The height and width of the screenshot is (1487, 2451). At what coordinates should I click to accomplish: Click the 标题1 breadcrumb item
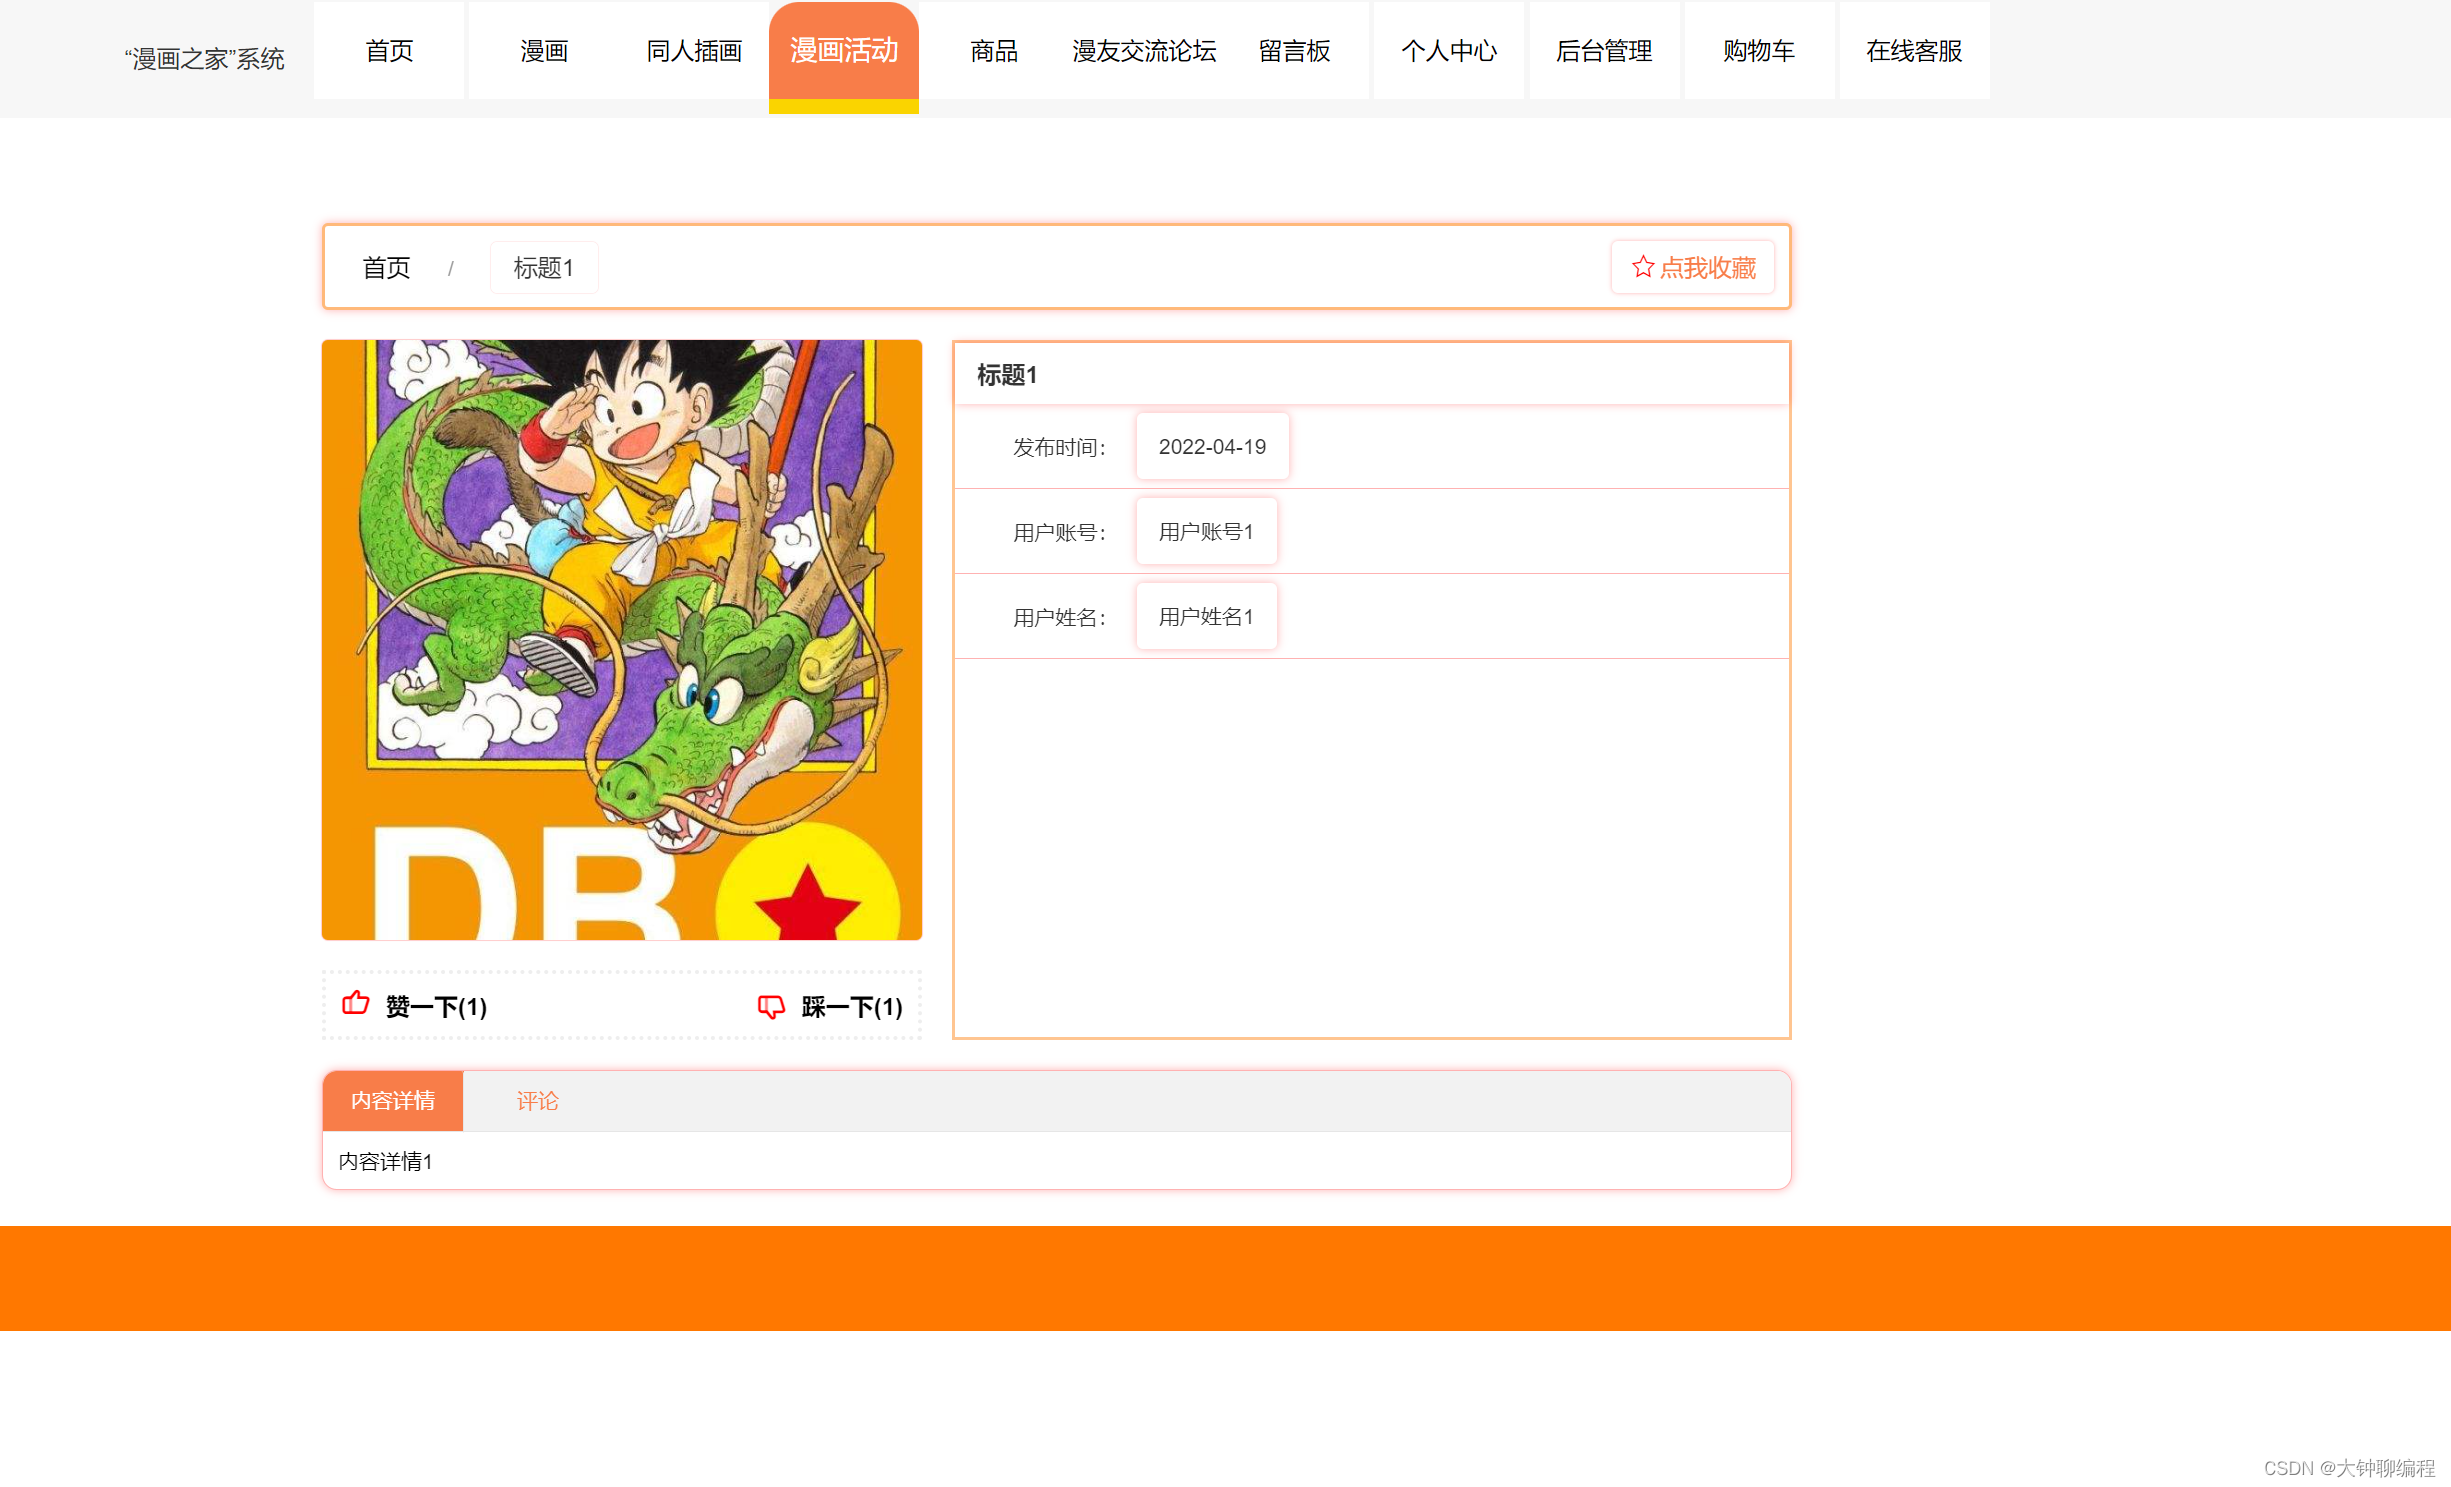(543, 268)
